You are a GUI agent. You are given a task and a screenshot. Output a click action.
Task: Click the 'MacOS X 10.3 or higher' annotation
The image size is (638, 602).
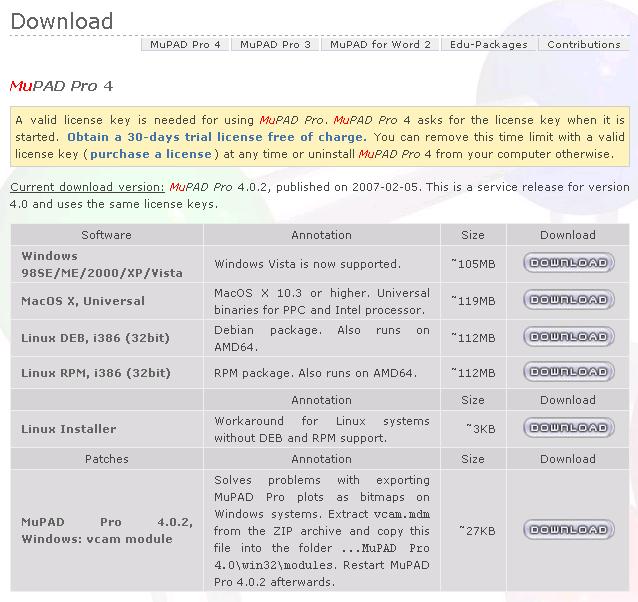click(322, 301)
